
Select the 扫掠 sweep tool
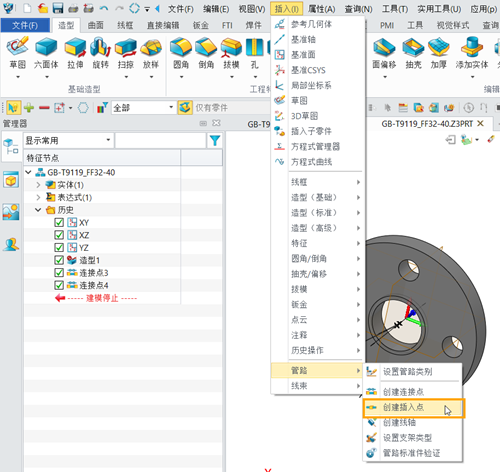(126, 52)
